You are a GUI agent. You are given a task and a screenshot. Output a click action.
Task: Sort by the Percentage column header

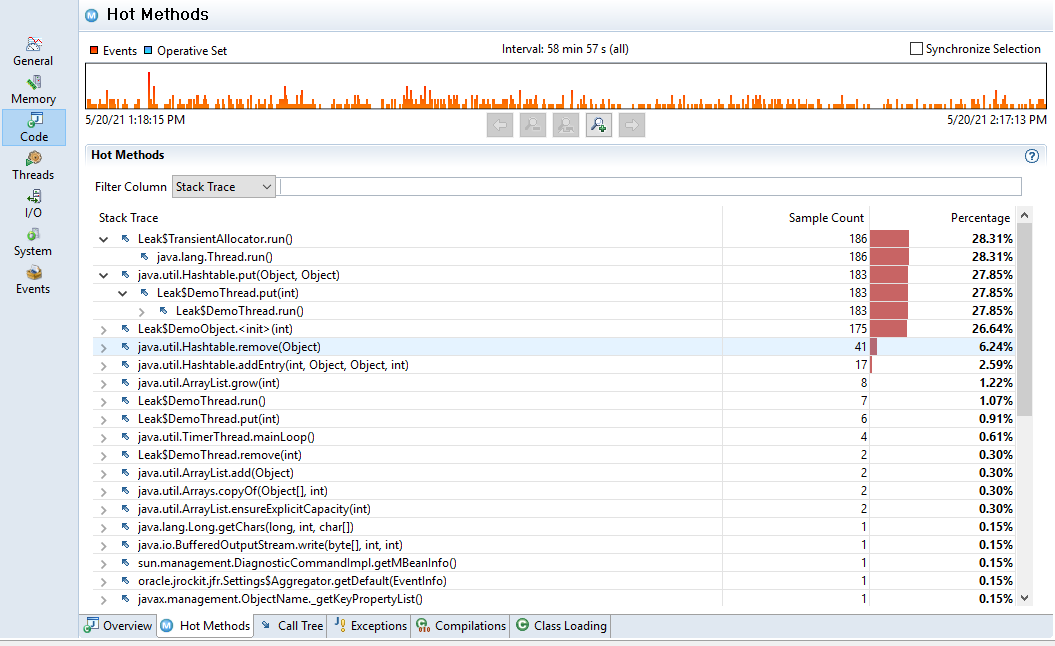[980, 218]
